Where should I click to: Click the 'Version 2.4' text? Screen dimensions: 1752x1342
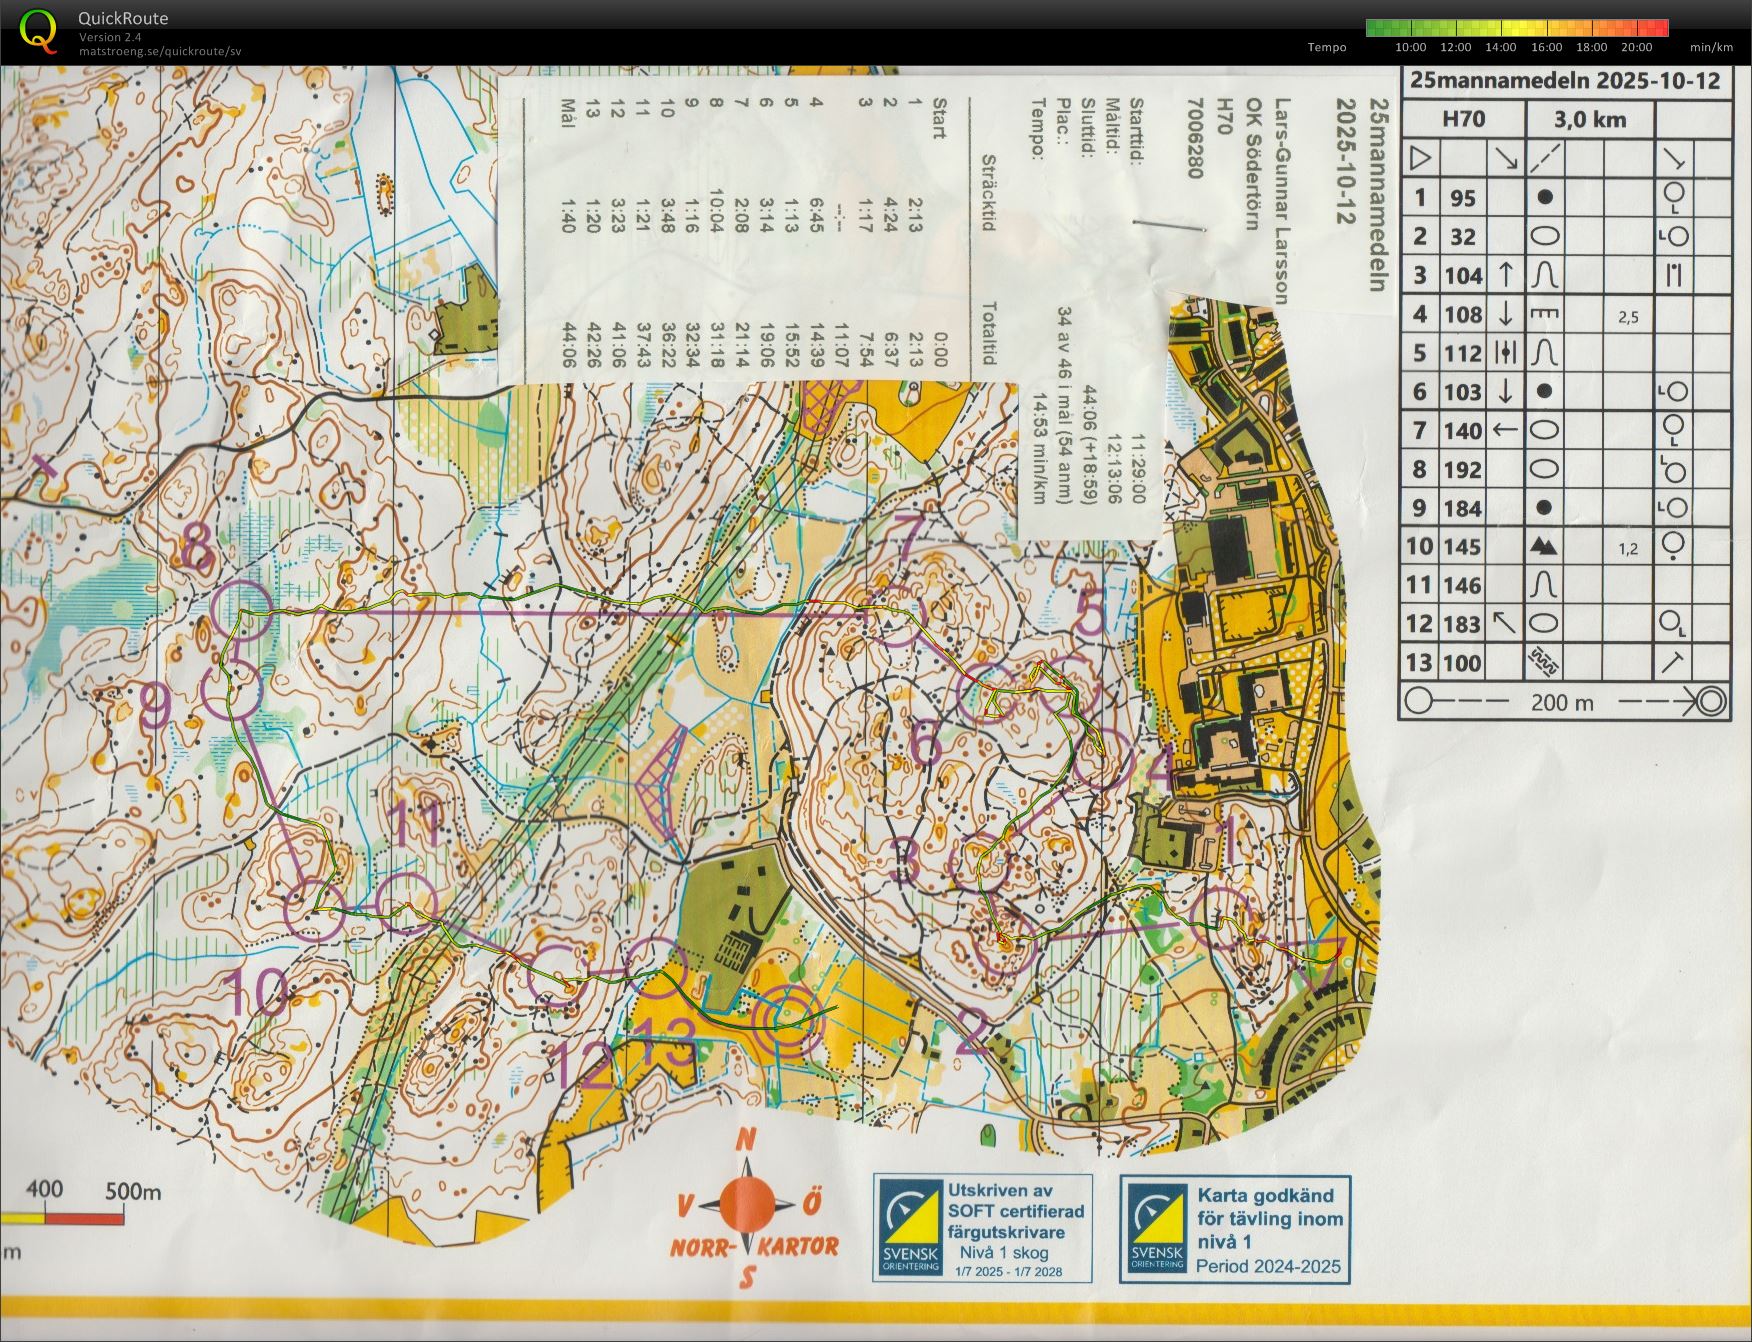pyautogui.click(x=110, y=37)
